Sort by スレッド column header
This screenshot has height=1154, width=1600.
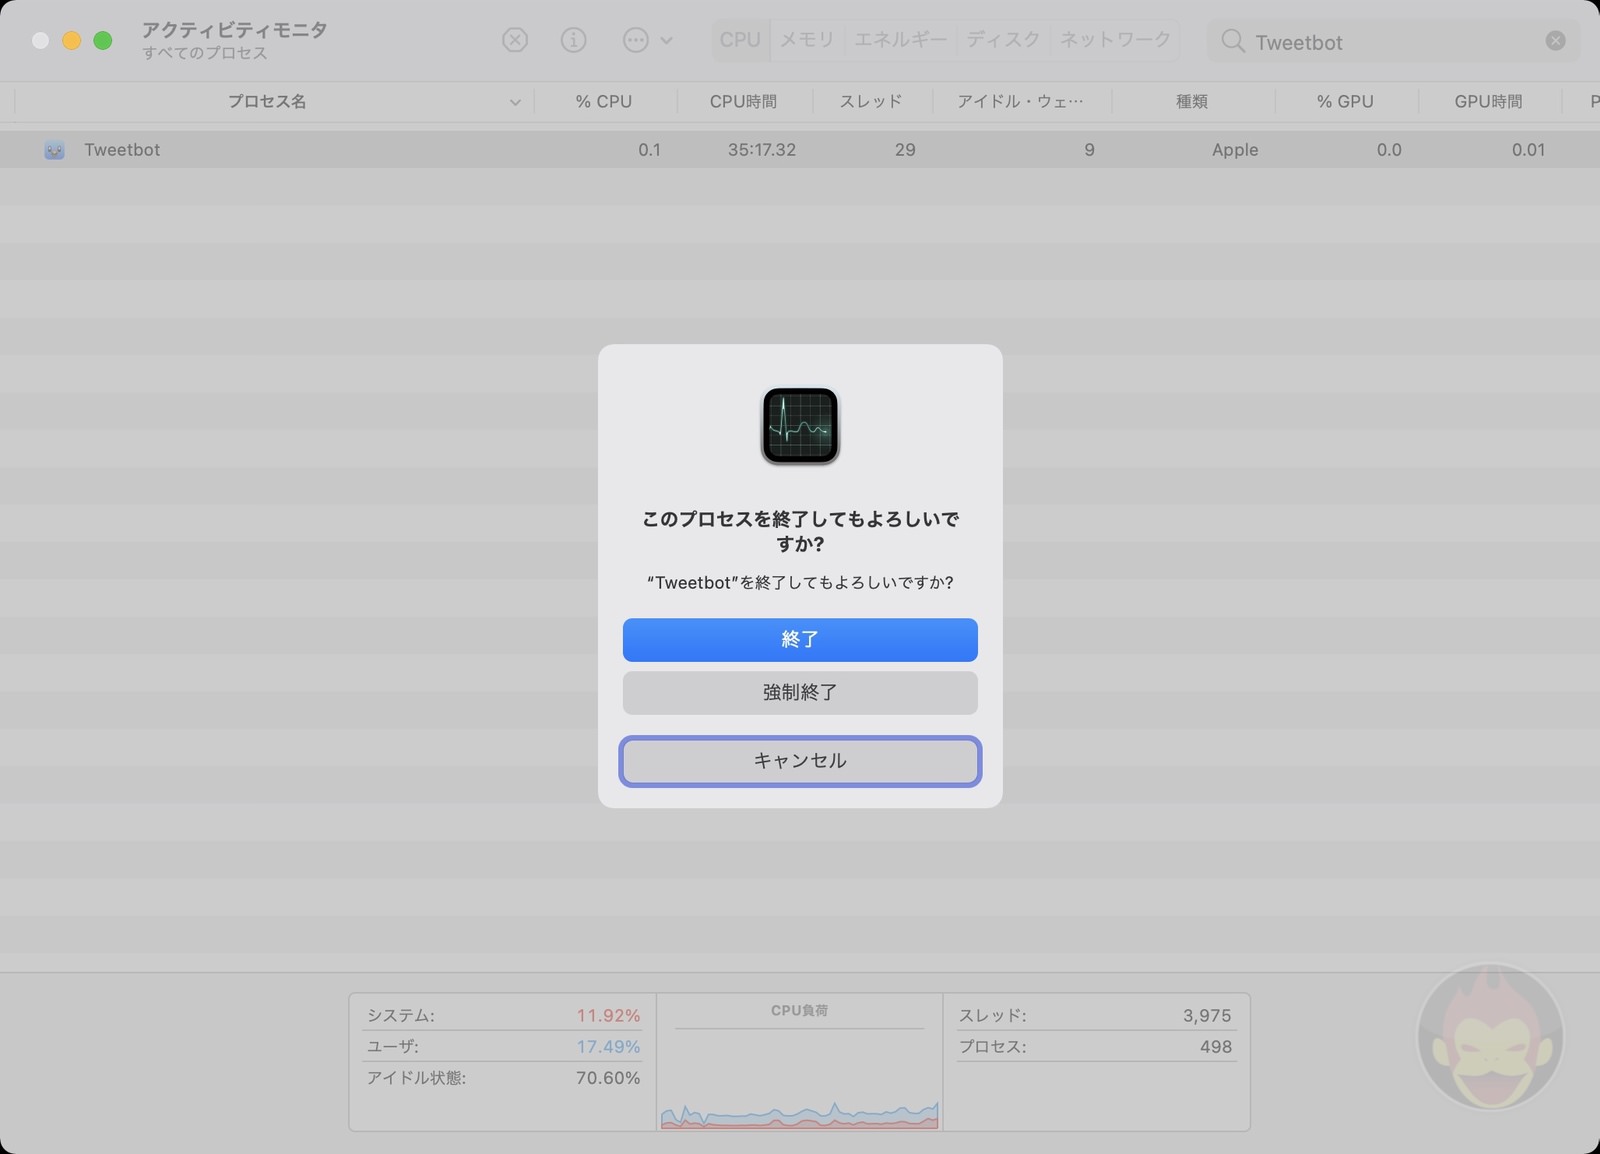pyautogui.click(x=871, y=102)
